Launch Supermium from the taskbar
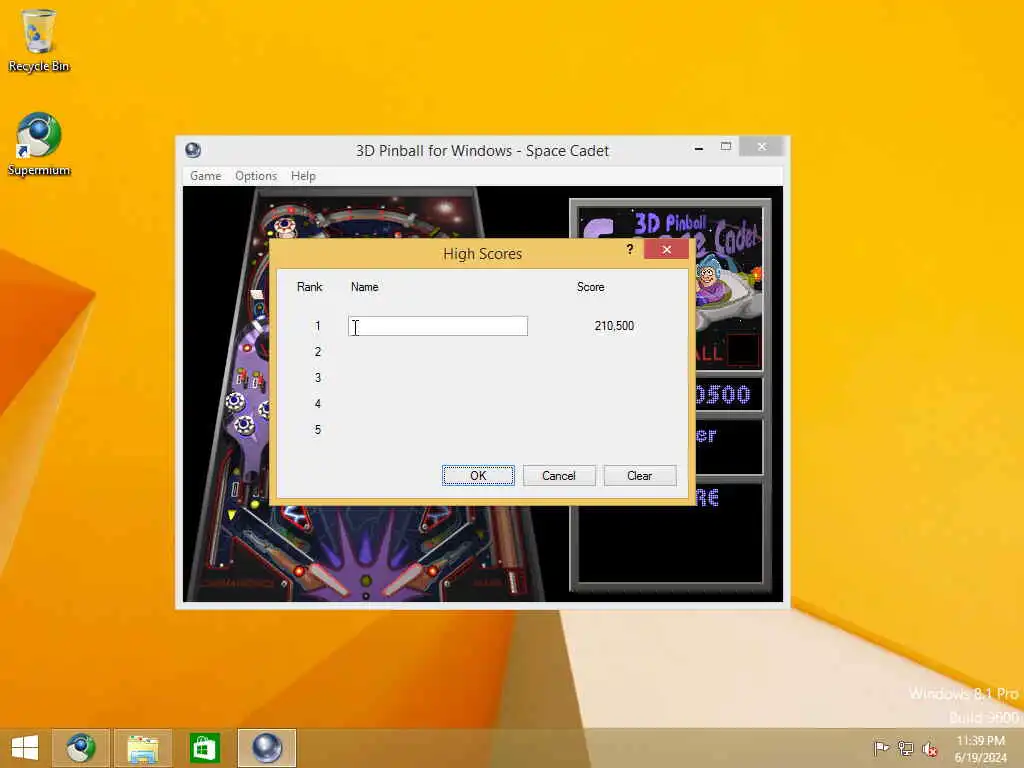 tap(80, 748)
